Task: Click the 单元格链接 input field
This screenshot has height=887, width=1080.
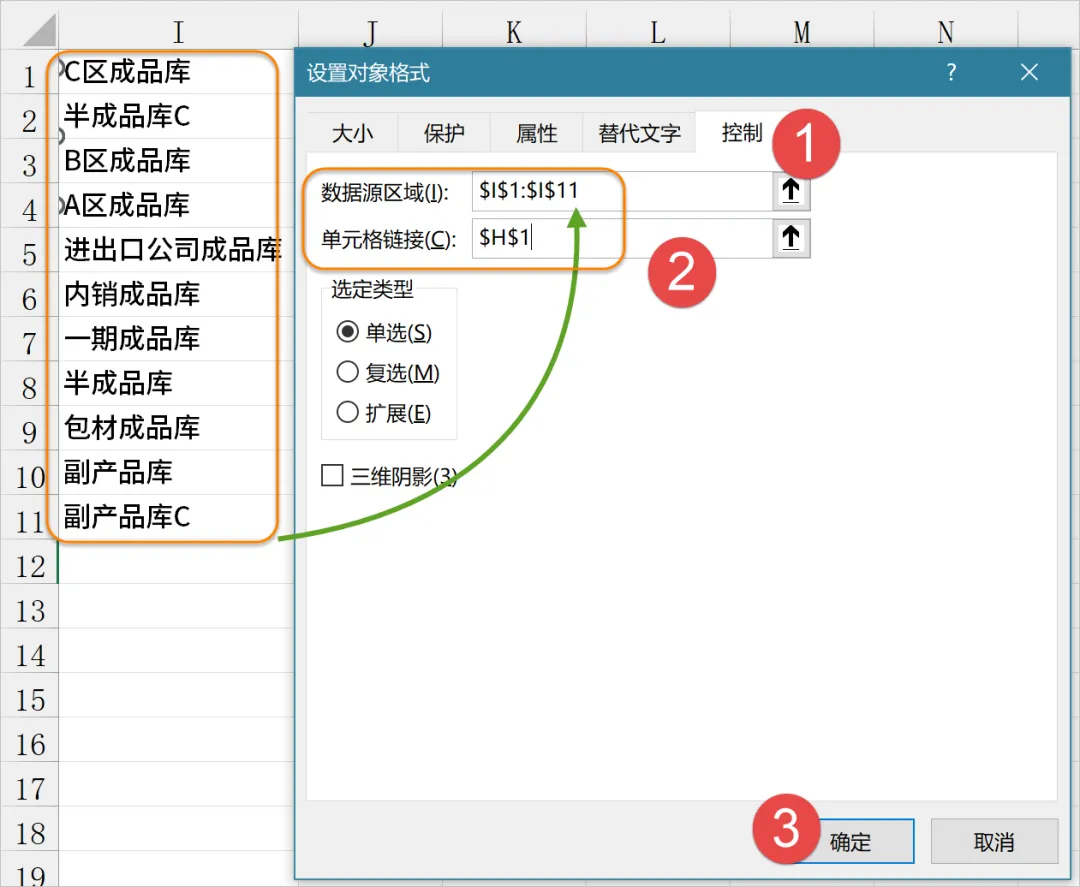Action: tap(622, 238)
